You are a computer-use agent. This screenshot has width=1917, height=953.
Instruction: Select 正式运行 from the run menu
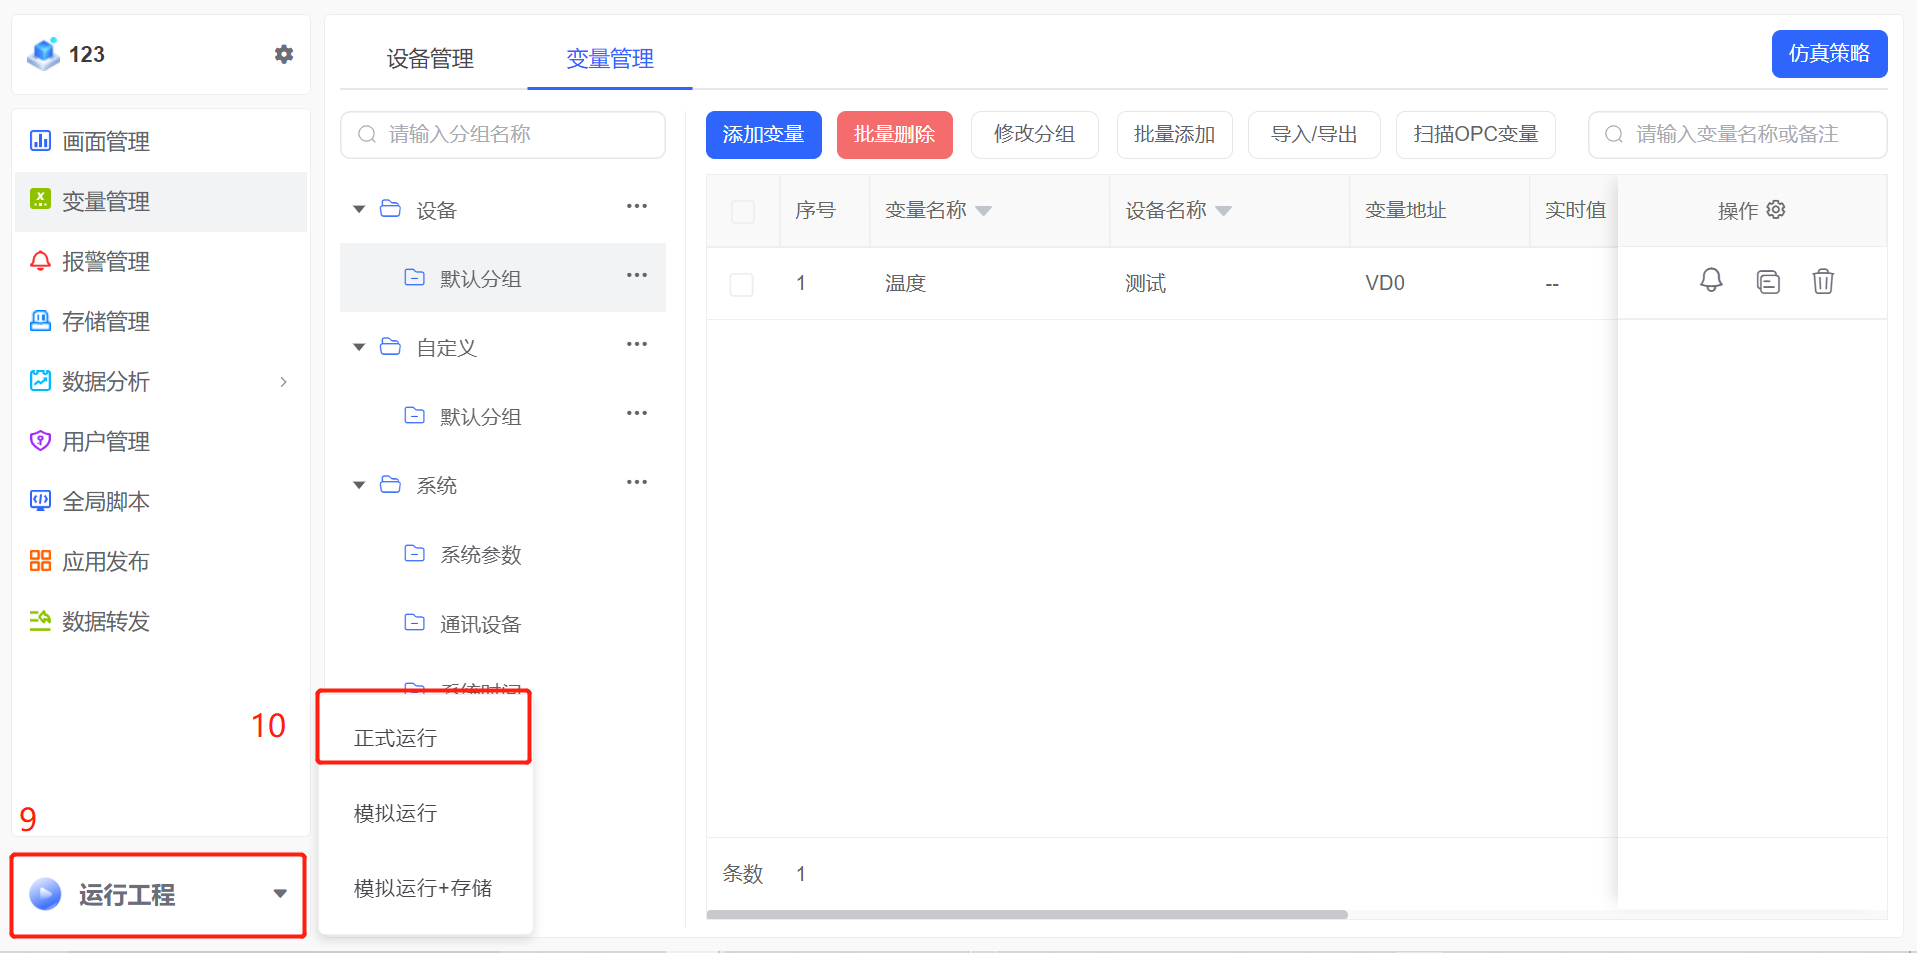396,738
